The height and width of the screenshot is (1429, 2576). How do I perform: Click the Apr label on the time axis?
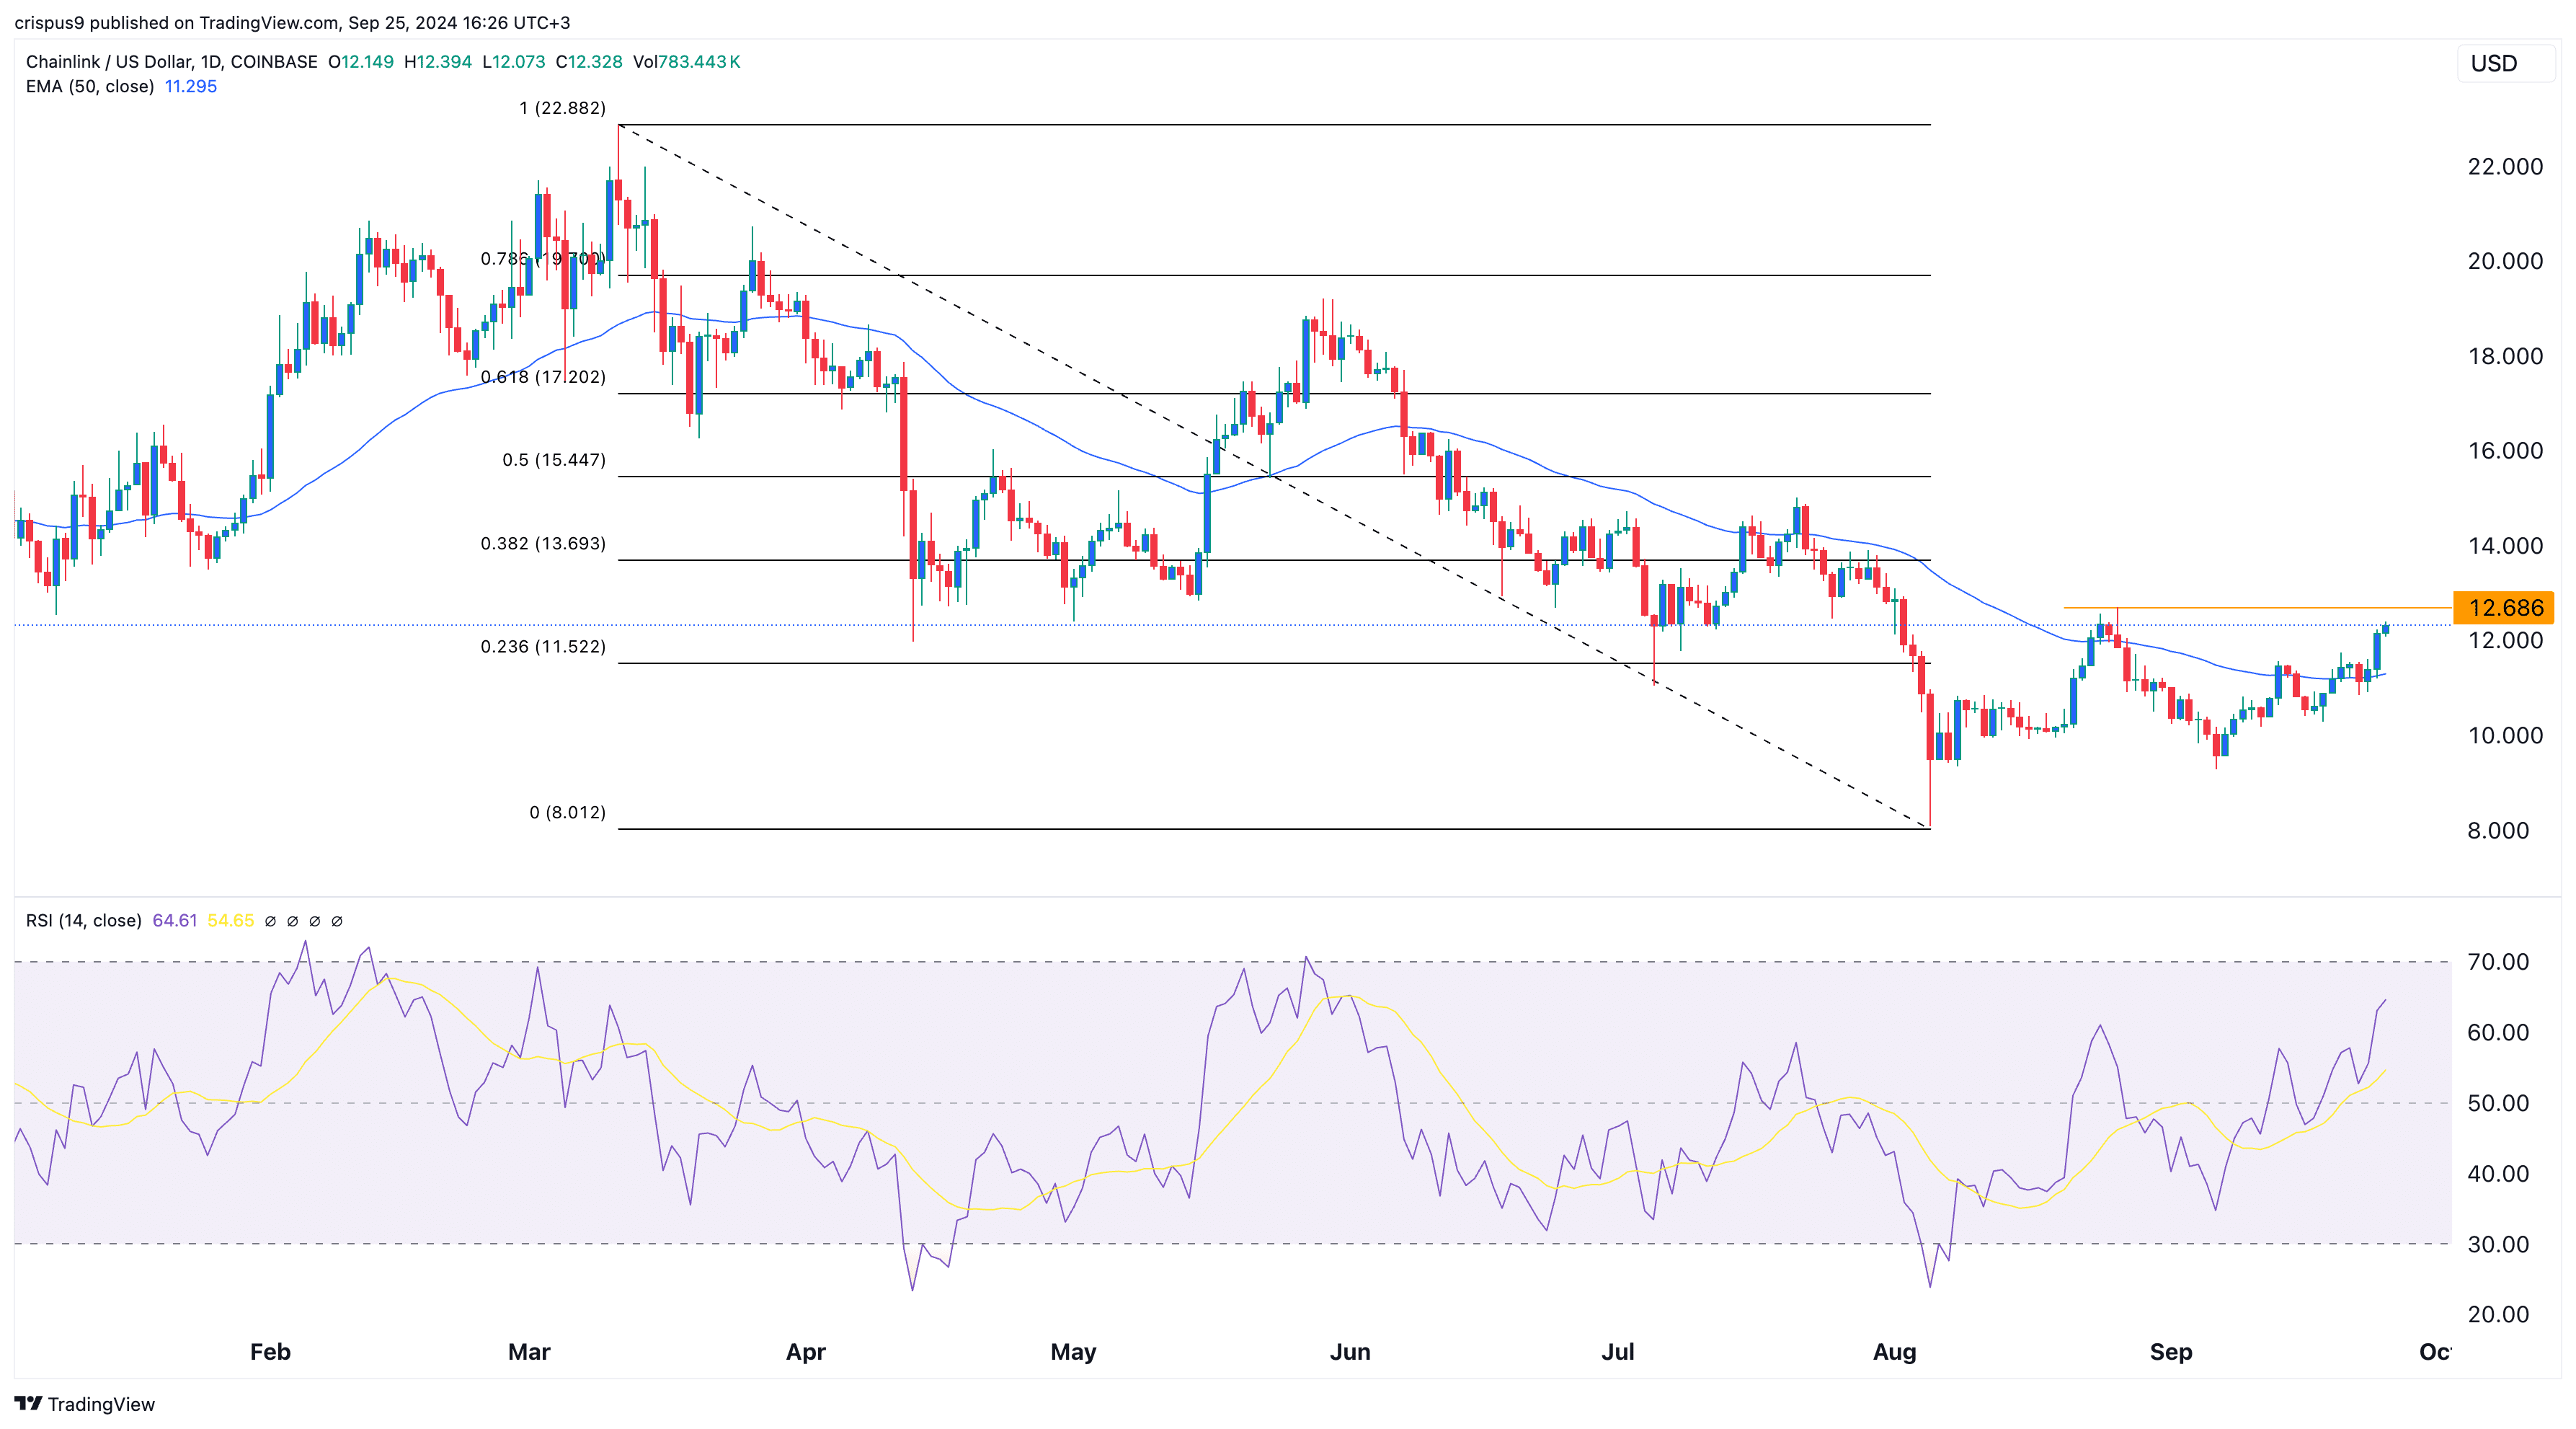[x=806, y=1352]
